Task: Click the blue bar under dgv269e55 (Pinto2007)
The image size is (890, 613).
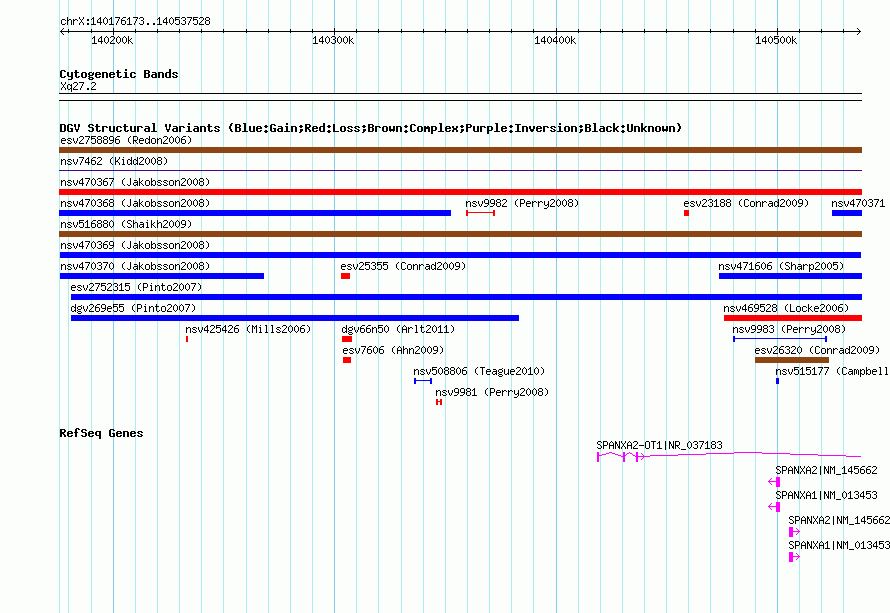Action: pos(295,318)
